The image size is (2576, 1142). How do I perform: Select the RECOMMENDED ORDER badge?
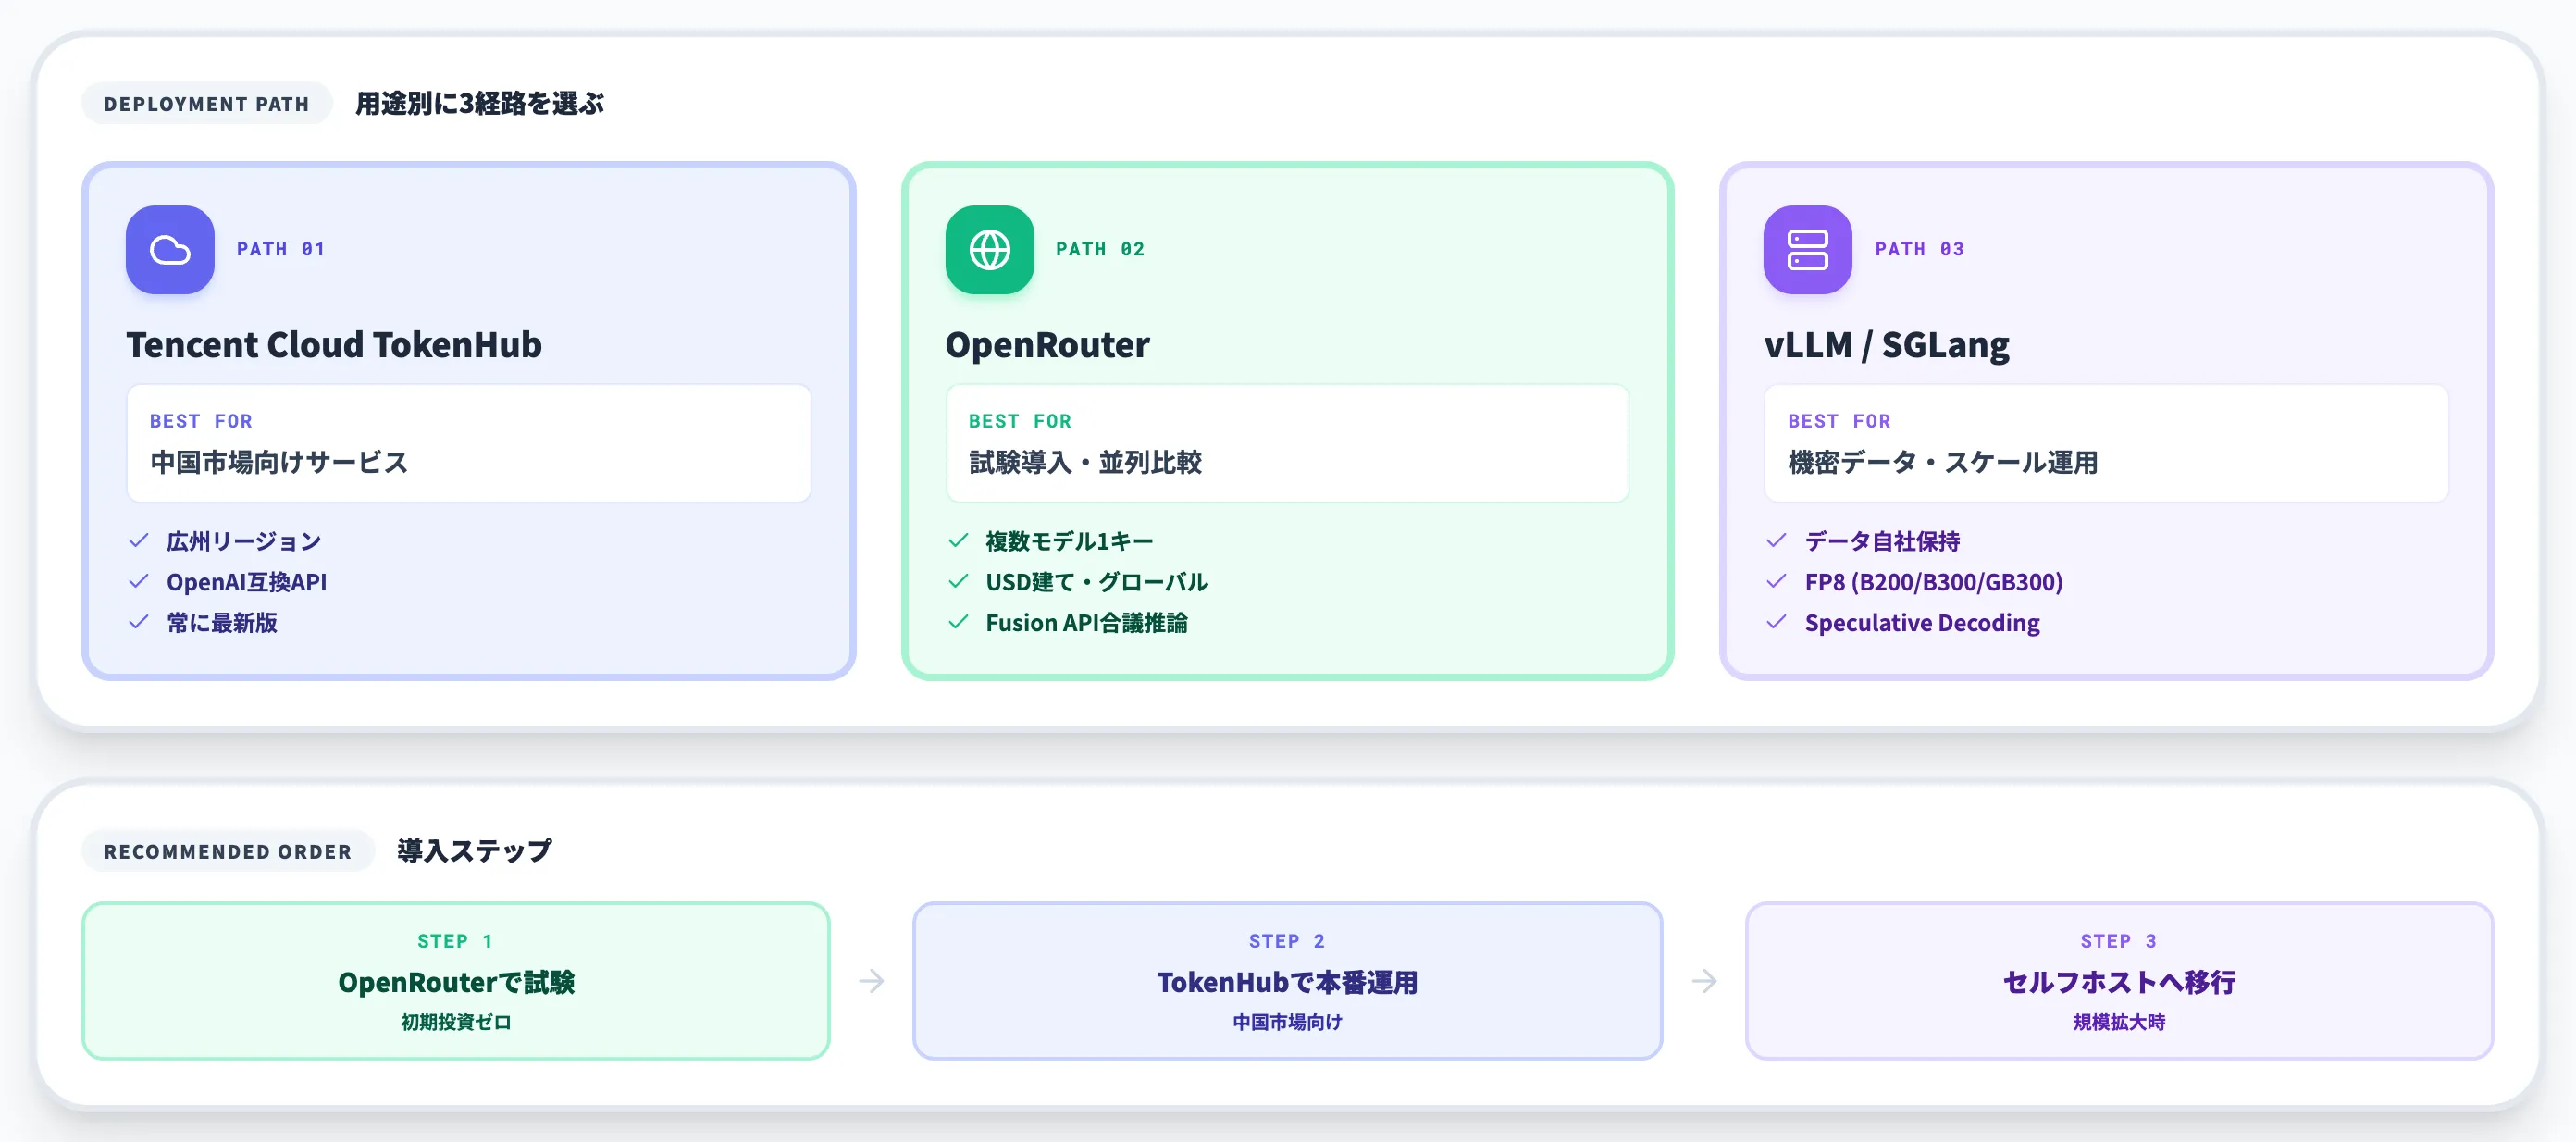pos(228,851)
